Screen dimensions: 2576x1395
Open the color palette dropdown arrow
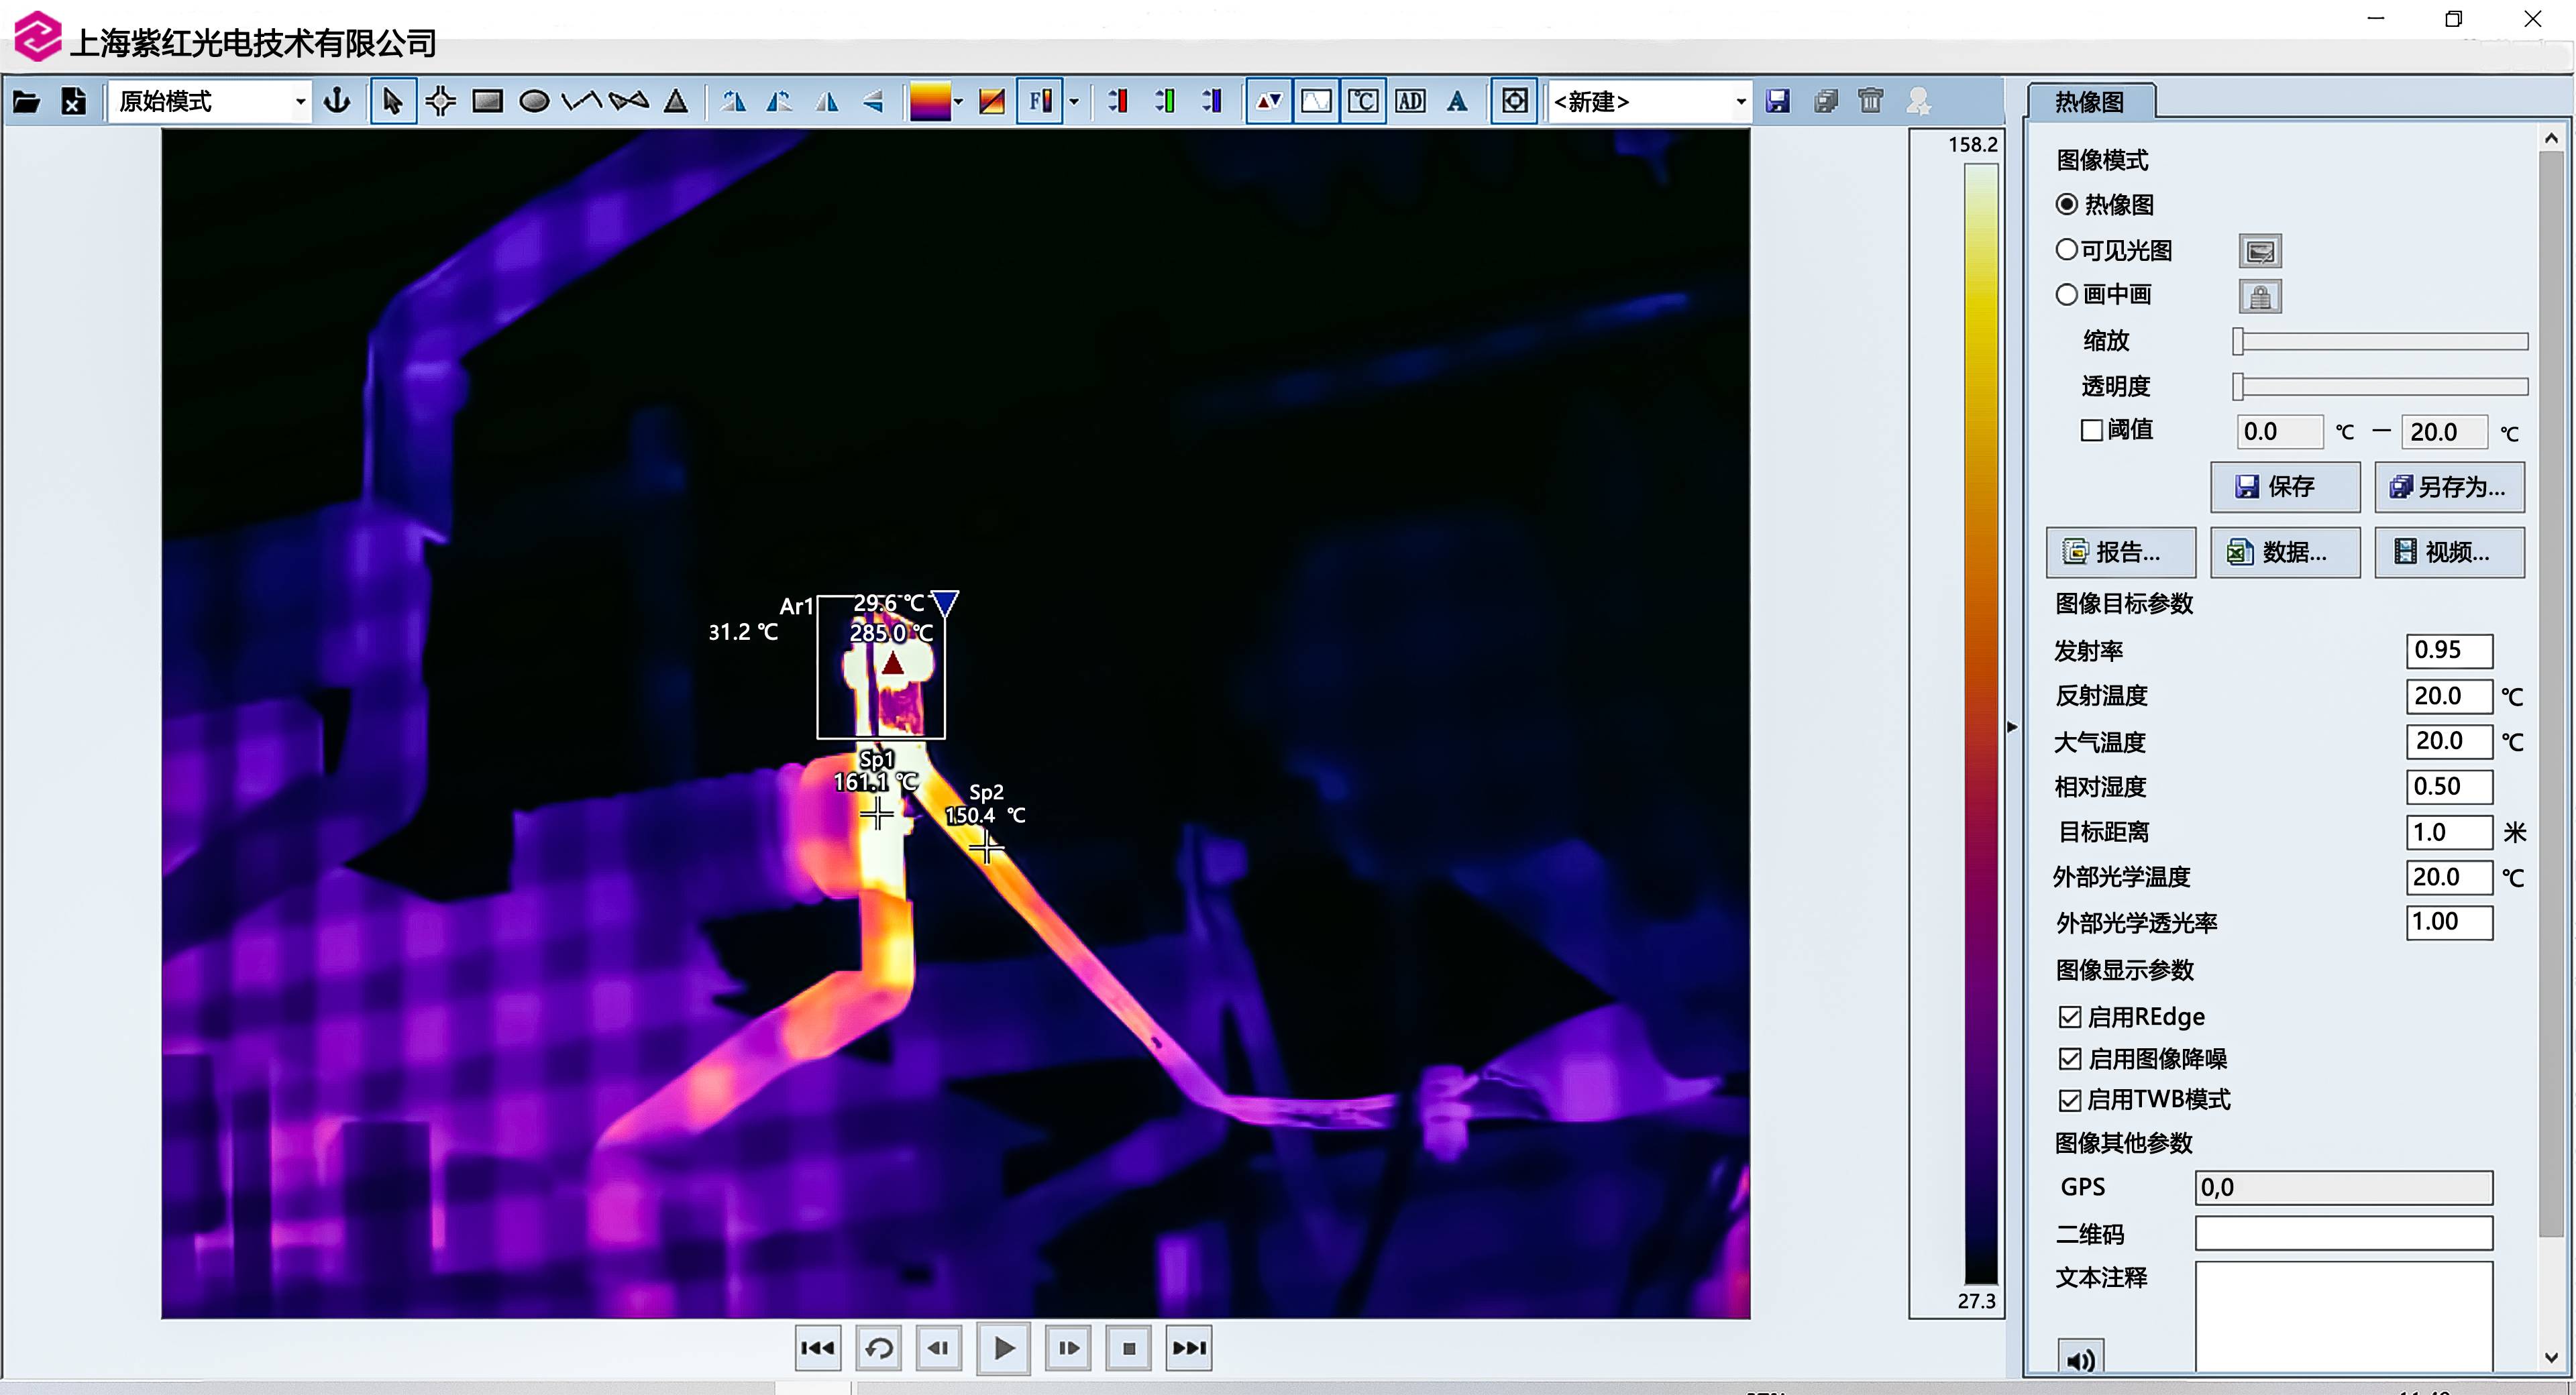click(x=958, y=101)
